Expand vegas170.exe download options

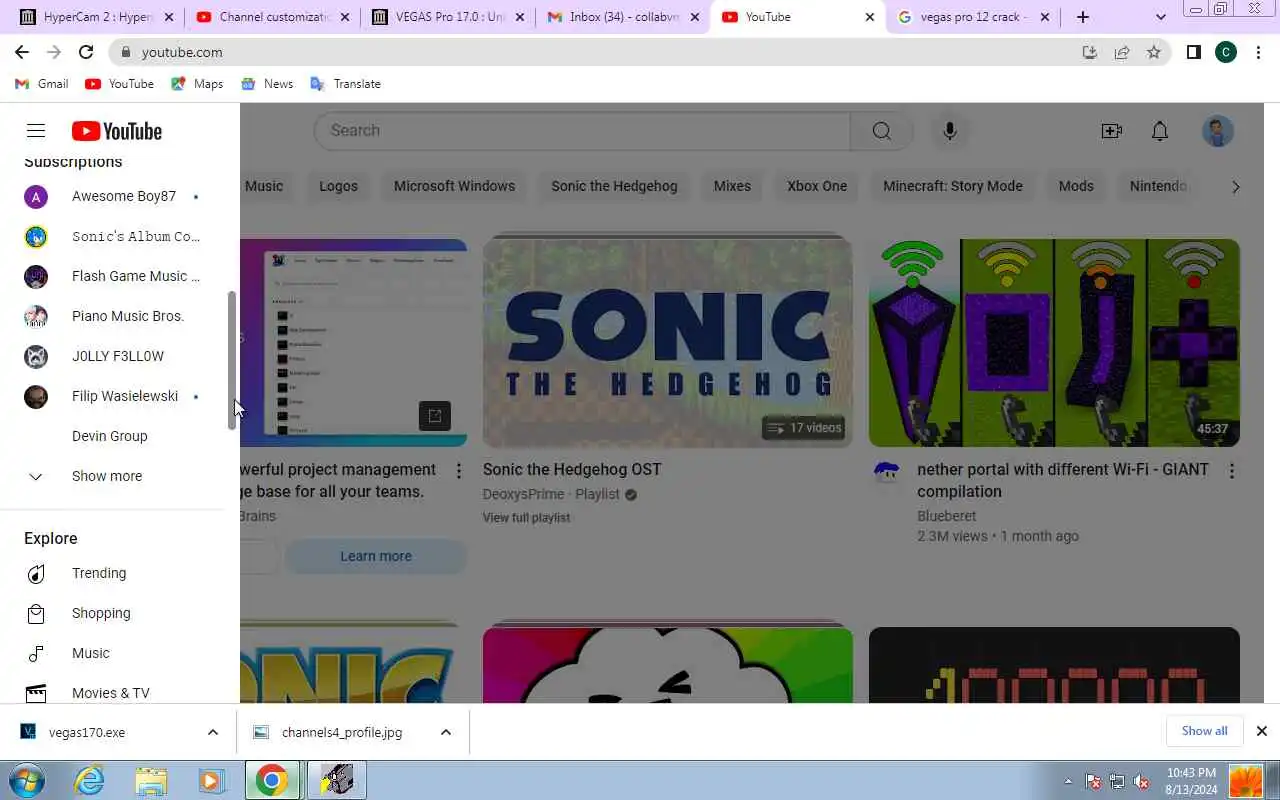coord(213,732)
